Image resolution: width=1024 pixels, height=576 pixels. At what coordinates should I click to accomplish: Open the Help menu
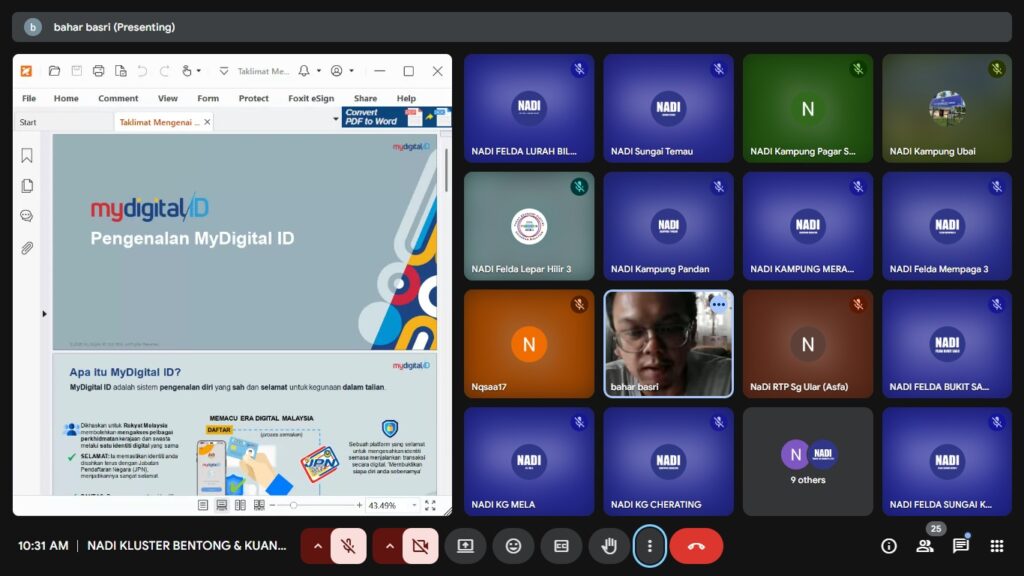click(x=406, y=98)
